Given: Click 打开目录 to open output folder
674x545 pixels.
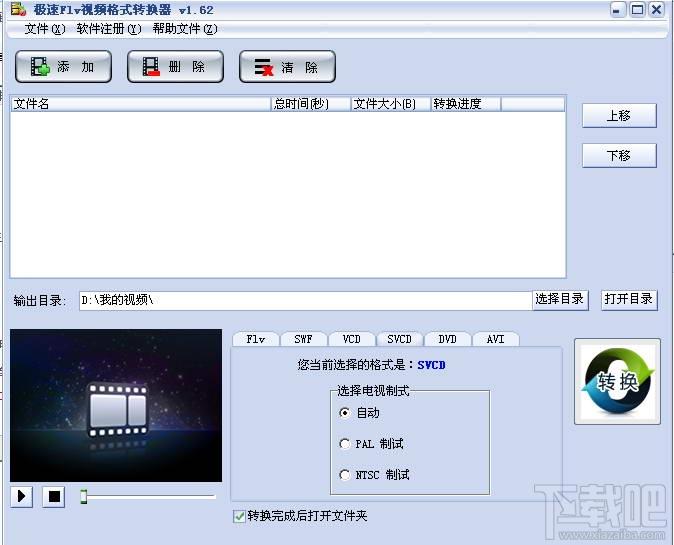Looking at the screenshot, I should click(629, 299).
